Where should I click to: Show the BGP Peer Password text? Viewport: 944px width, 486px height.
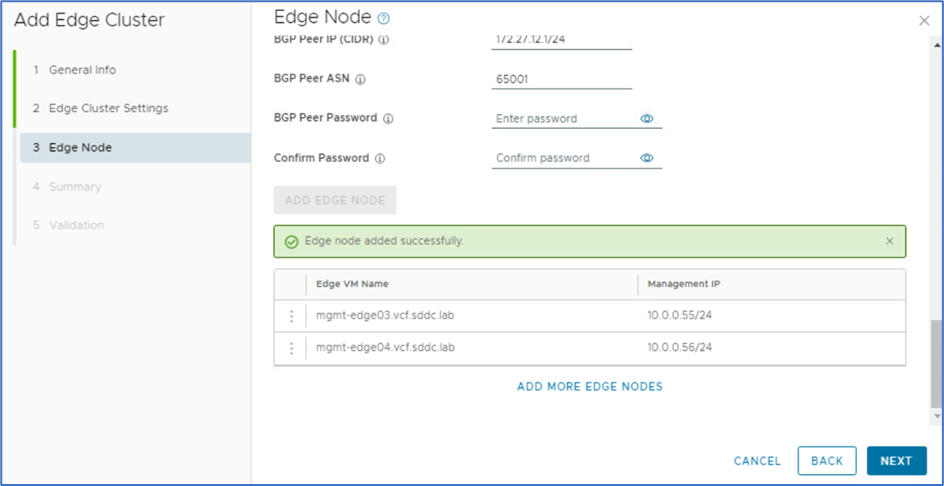(x=647, y=118)
